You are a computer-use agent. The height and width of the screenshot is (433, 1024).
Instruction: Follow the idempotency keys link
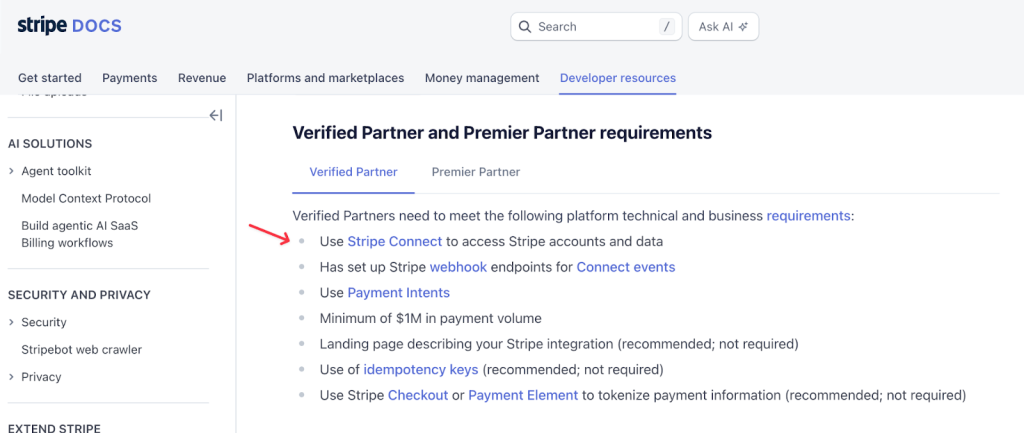click(x=420, y=370)
